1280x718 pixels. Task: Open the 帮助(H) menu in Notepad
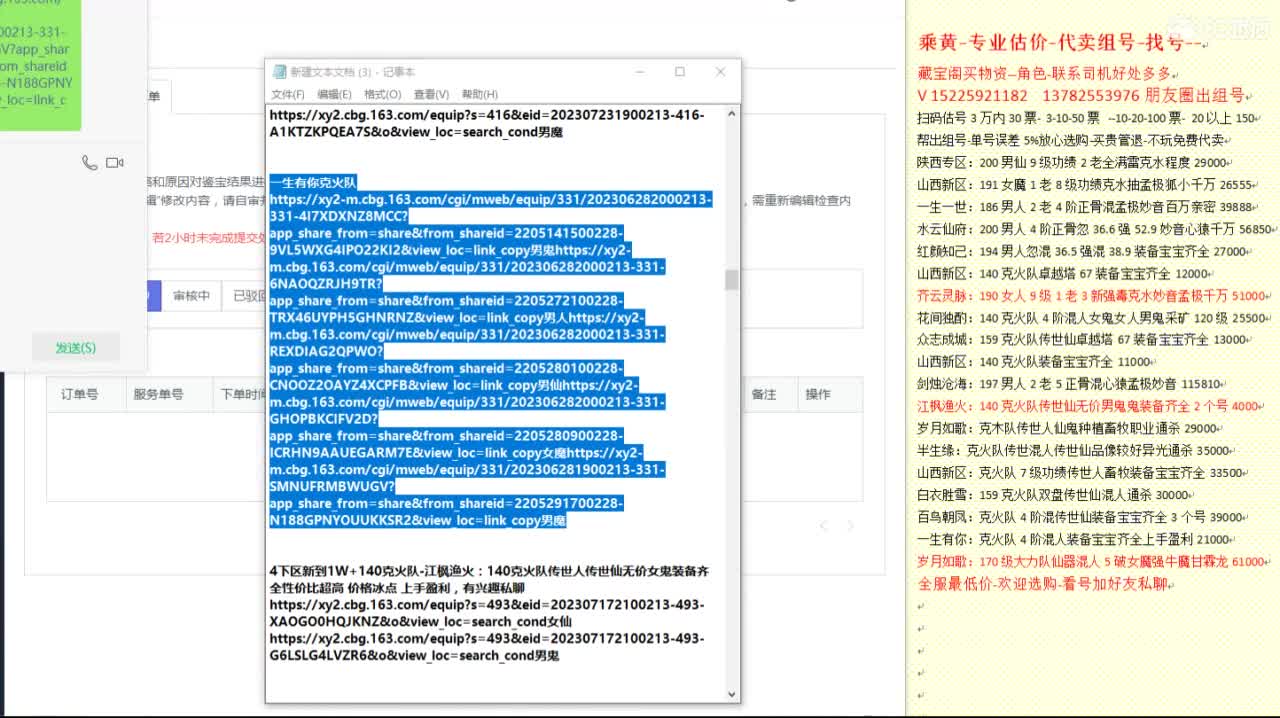[480, 94]
